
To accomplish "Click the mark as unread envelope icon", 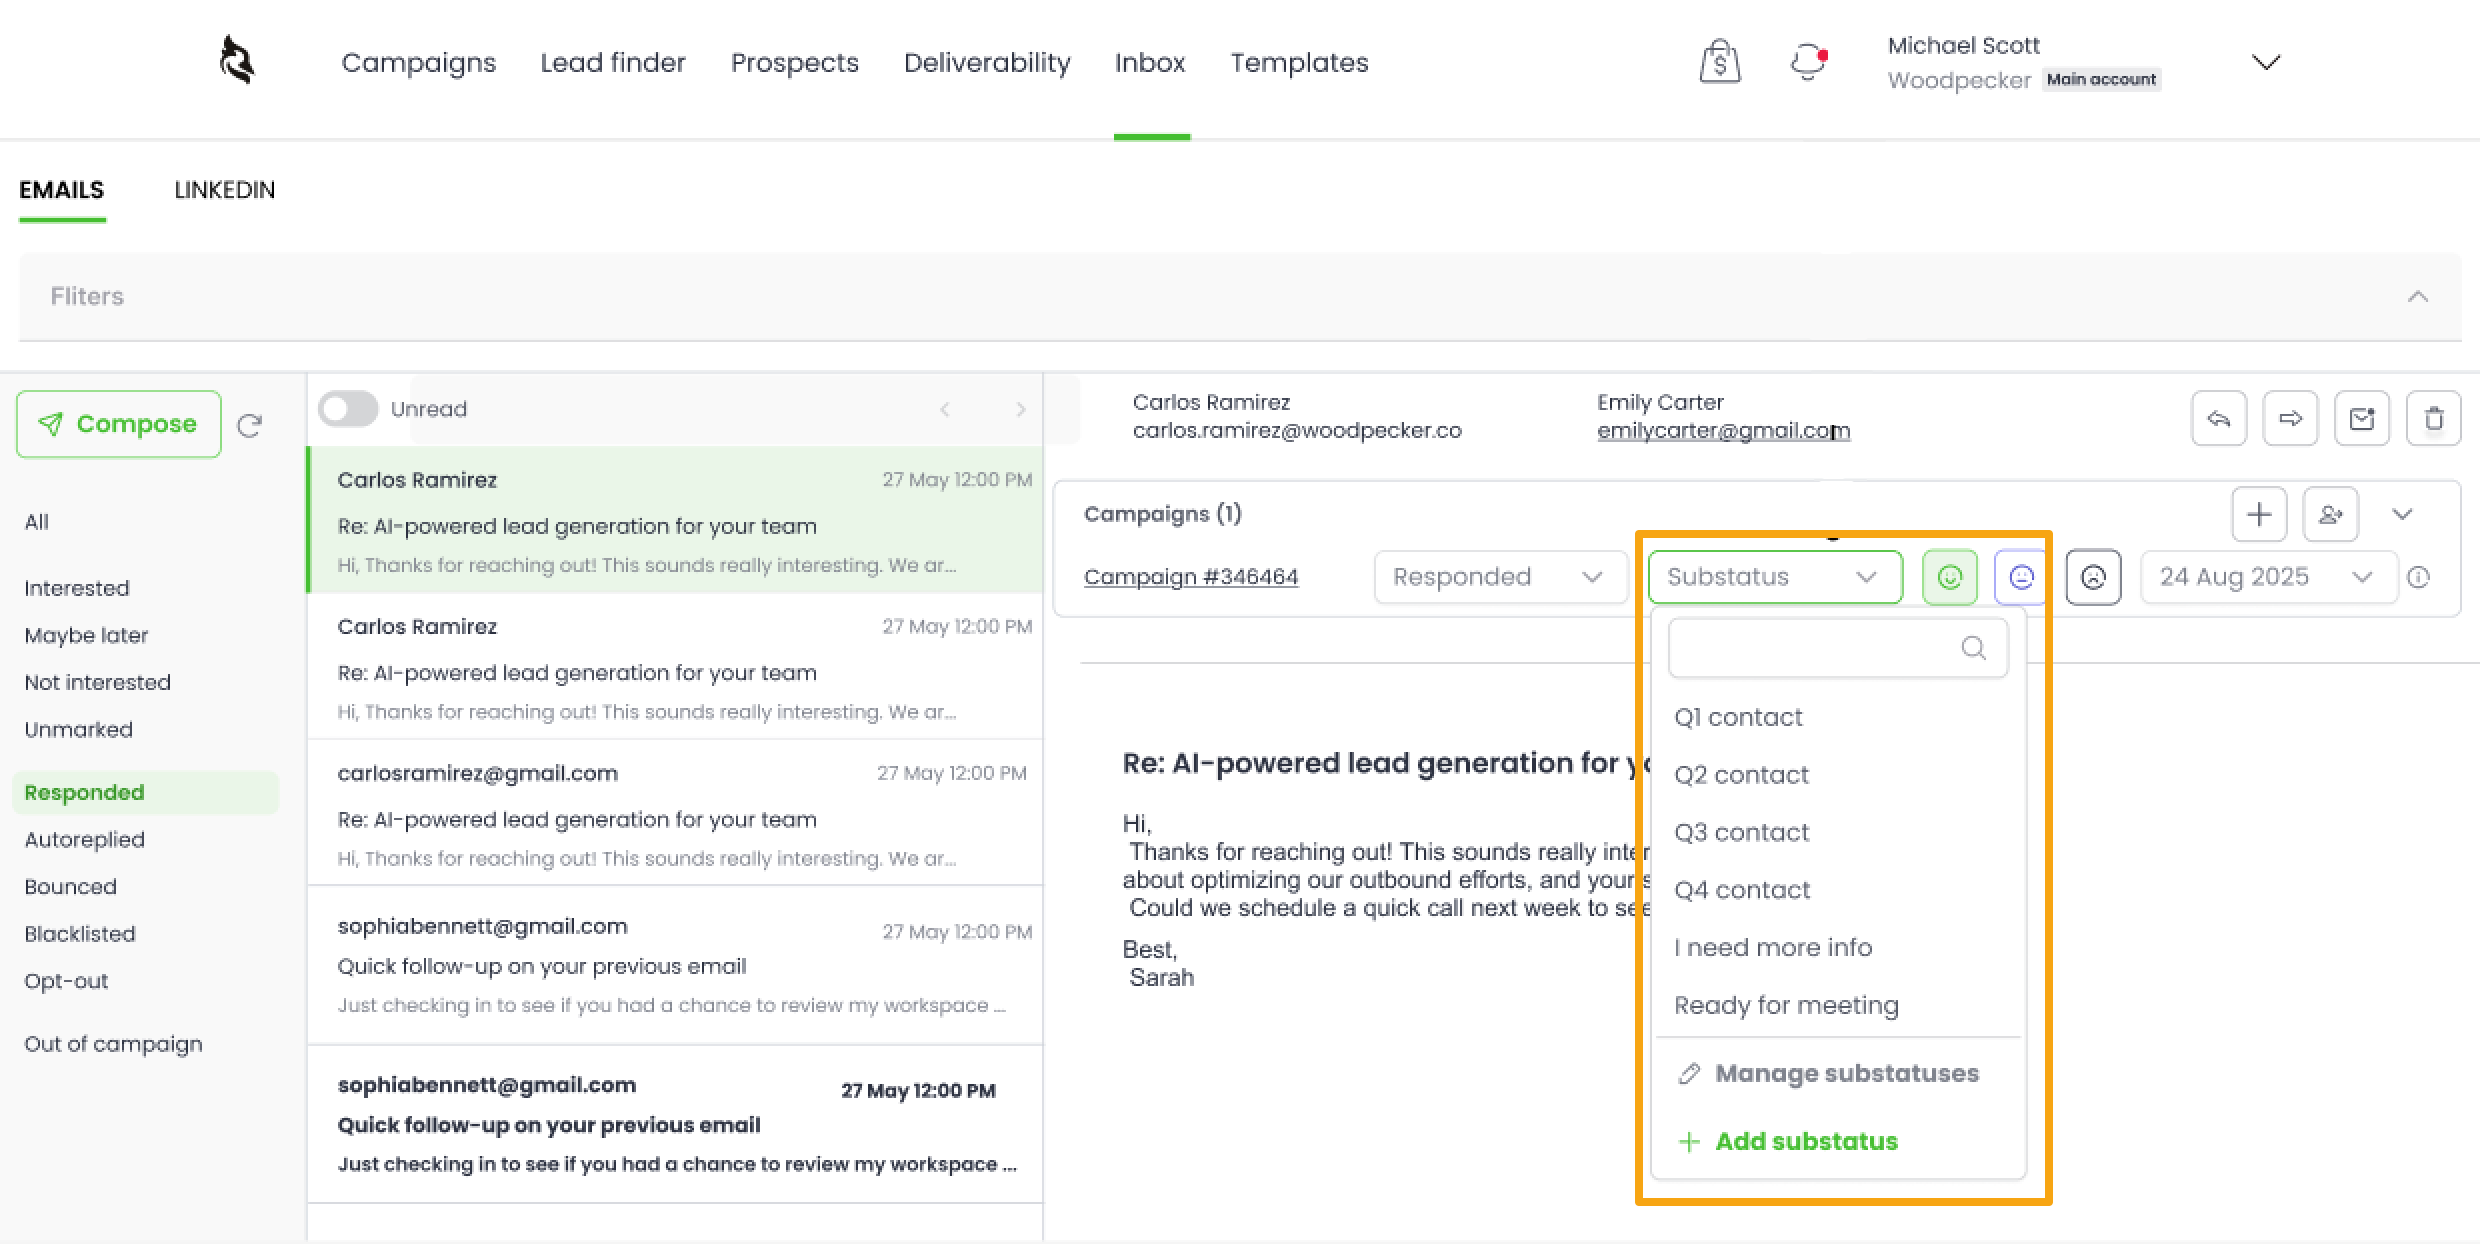I will point(2362,419).
